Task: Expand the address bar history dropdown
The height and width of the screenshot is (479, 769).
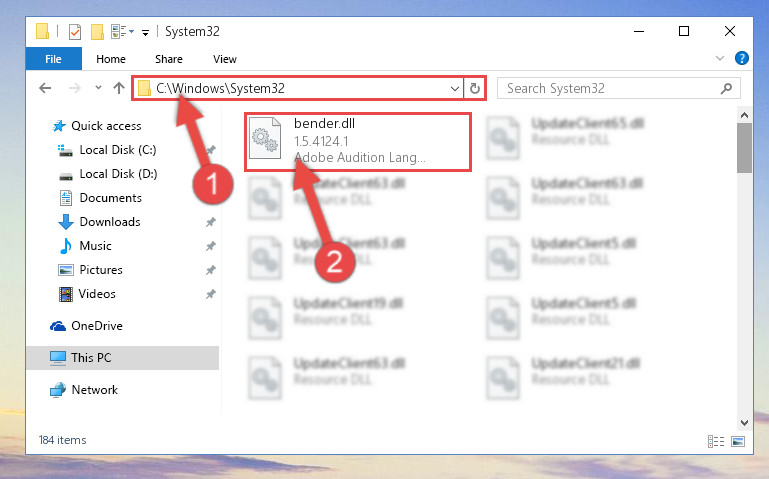Action: 455,89
